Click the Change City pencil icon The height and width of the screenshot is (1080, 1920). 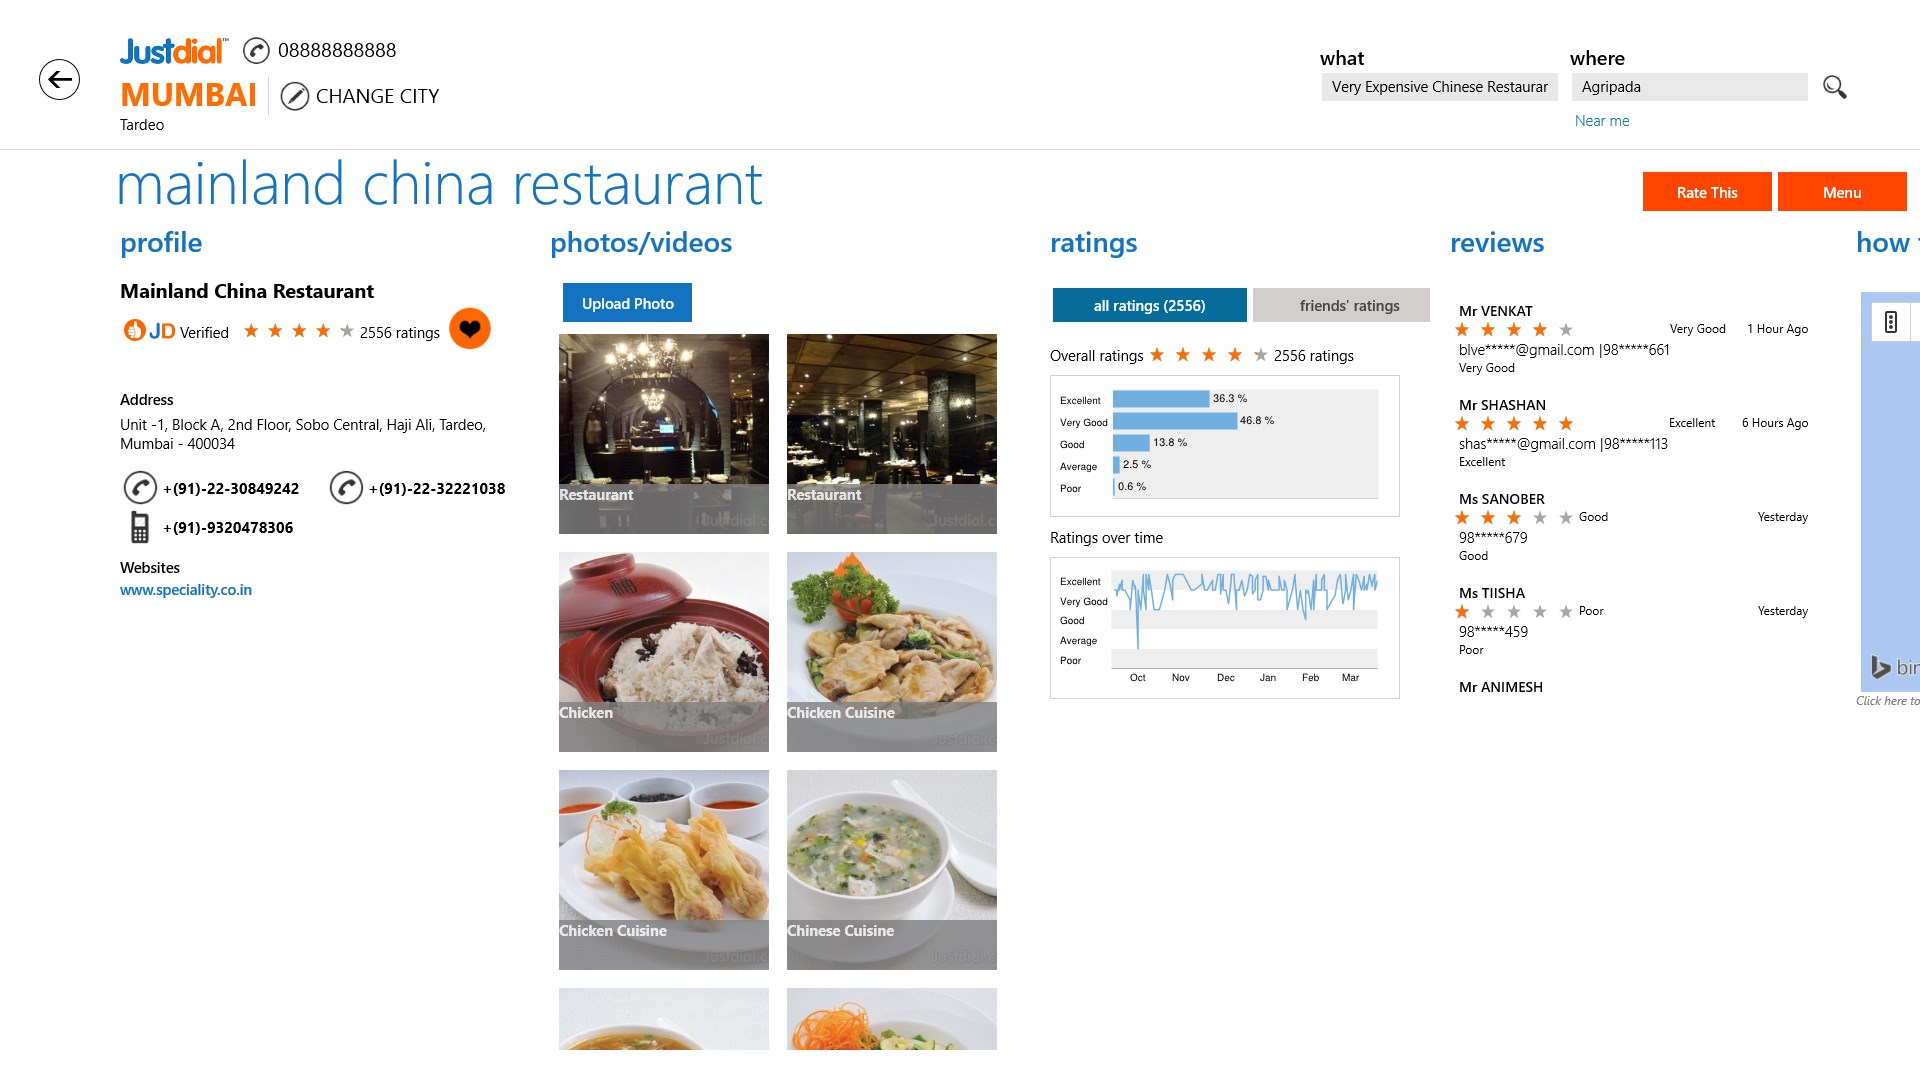(x=294, y=96)
